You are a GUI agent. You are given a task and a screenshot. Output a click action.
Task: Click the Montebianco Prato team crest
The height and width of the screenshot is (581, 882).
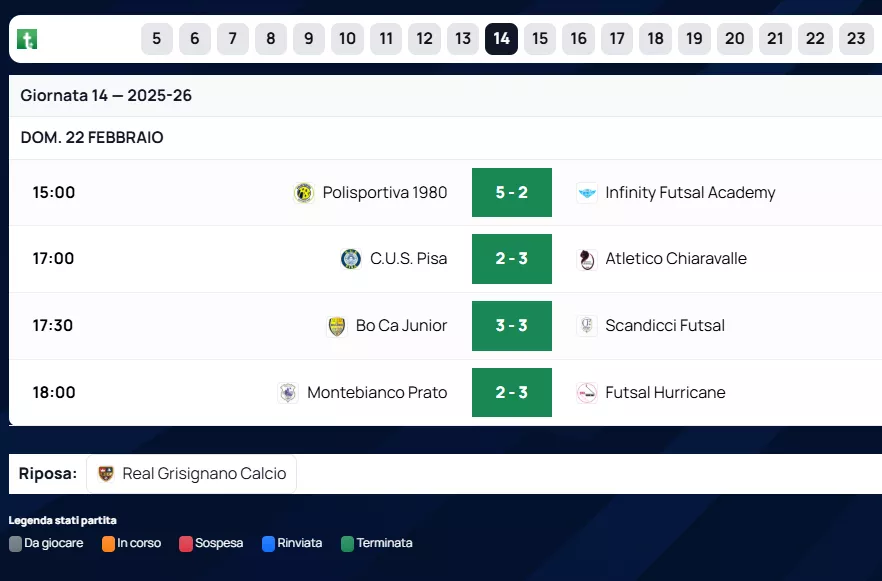(x=288, y=393)
